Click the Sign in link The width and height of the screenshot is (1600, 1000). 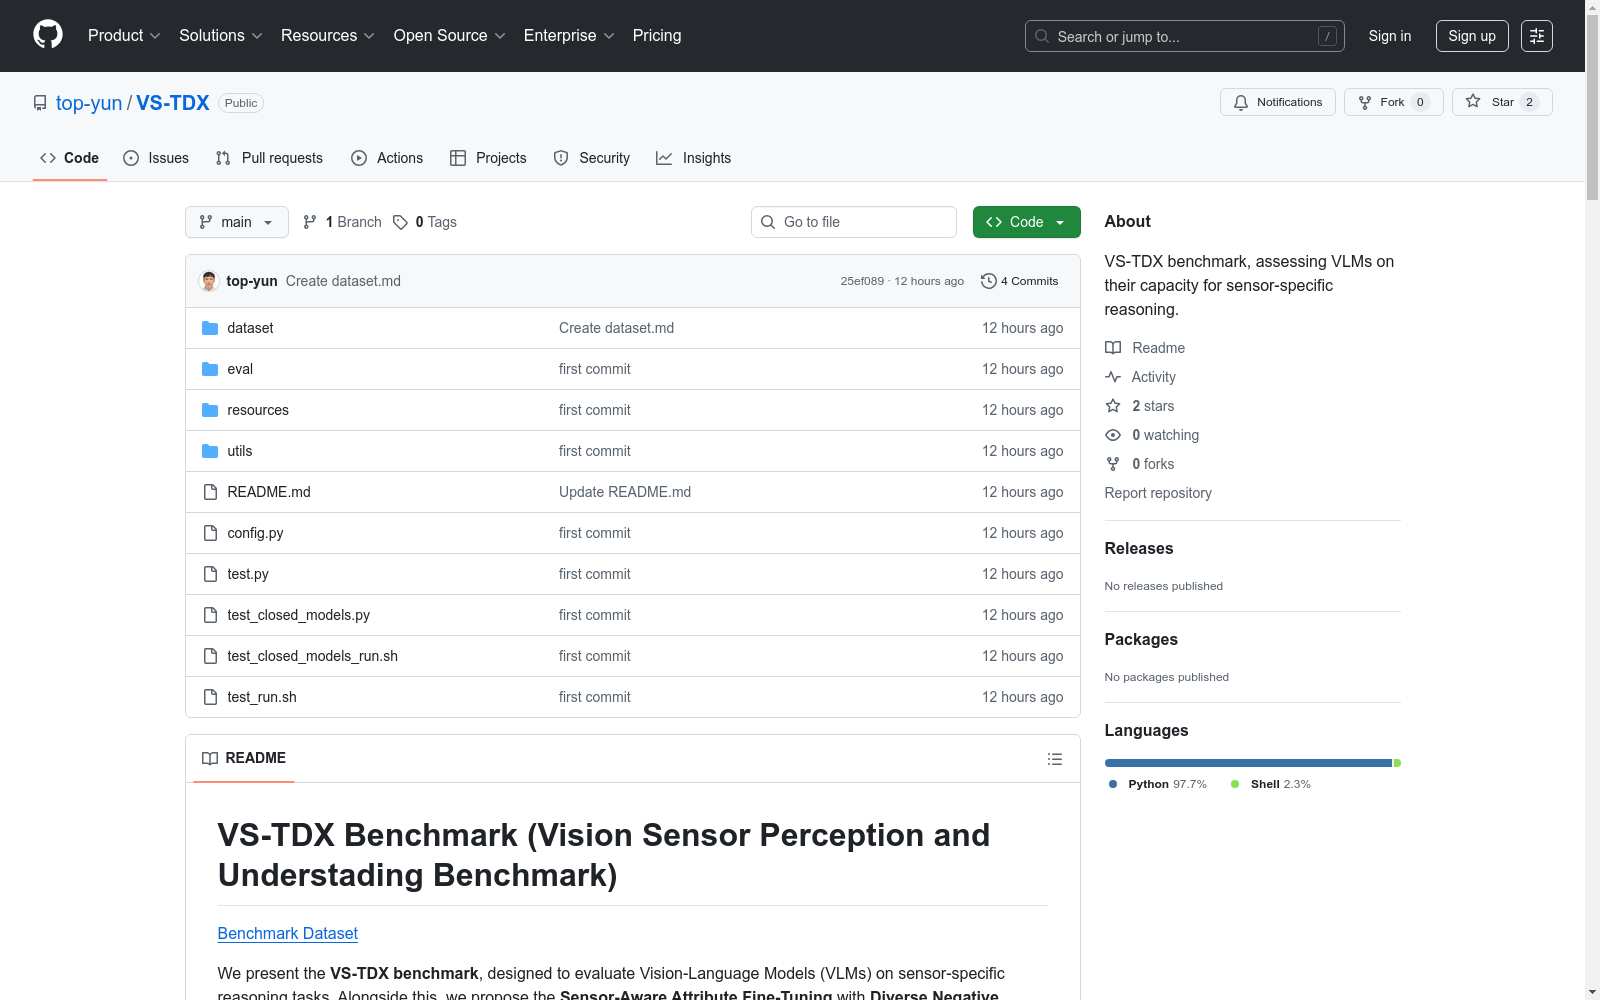[1390, 36]
